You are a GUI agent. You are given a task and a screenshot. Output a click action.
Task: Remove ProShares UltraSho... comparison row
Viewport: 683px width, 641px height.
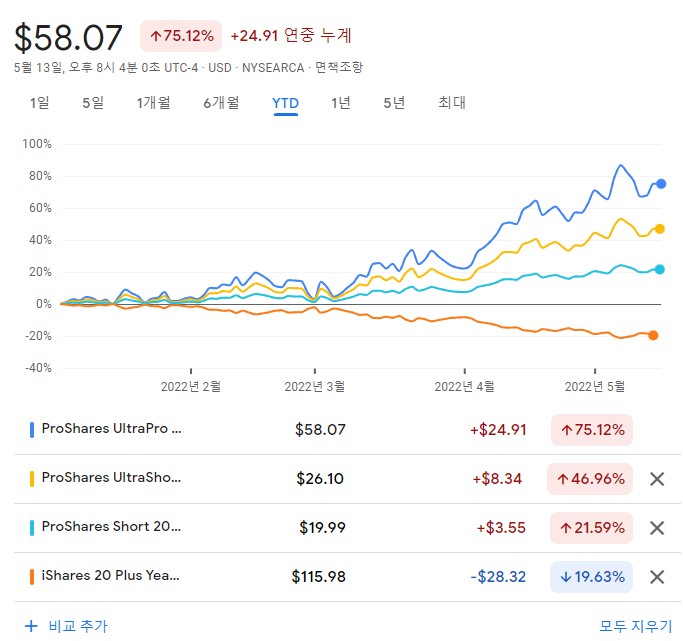(656, 479)
